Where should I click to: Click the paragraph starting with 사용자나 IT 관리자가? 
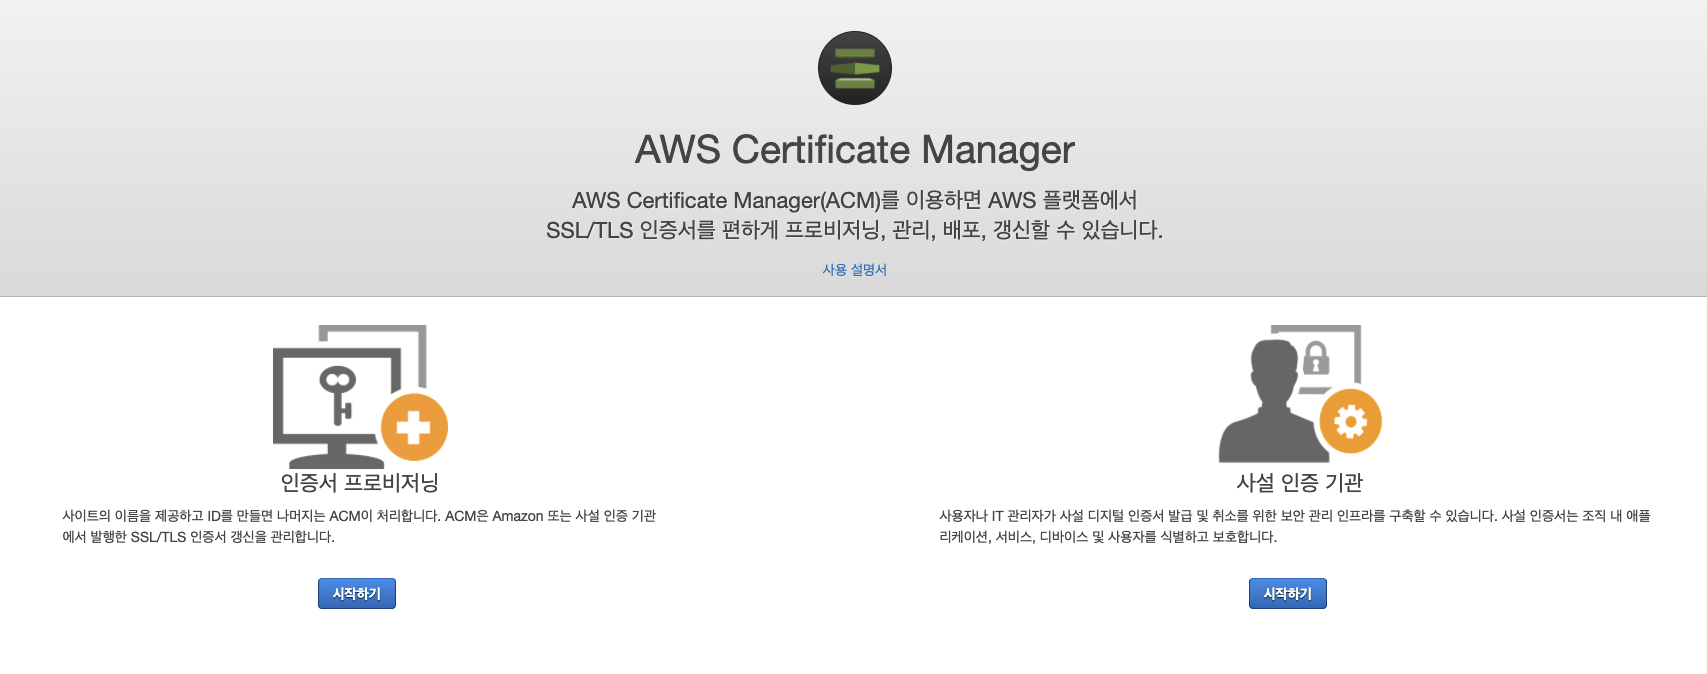[x=1295, y=526]
